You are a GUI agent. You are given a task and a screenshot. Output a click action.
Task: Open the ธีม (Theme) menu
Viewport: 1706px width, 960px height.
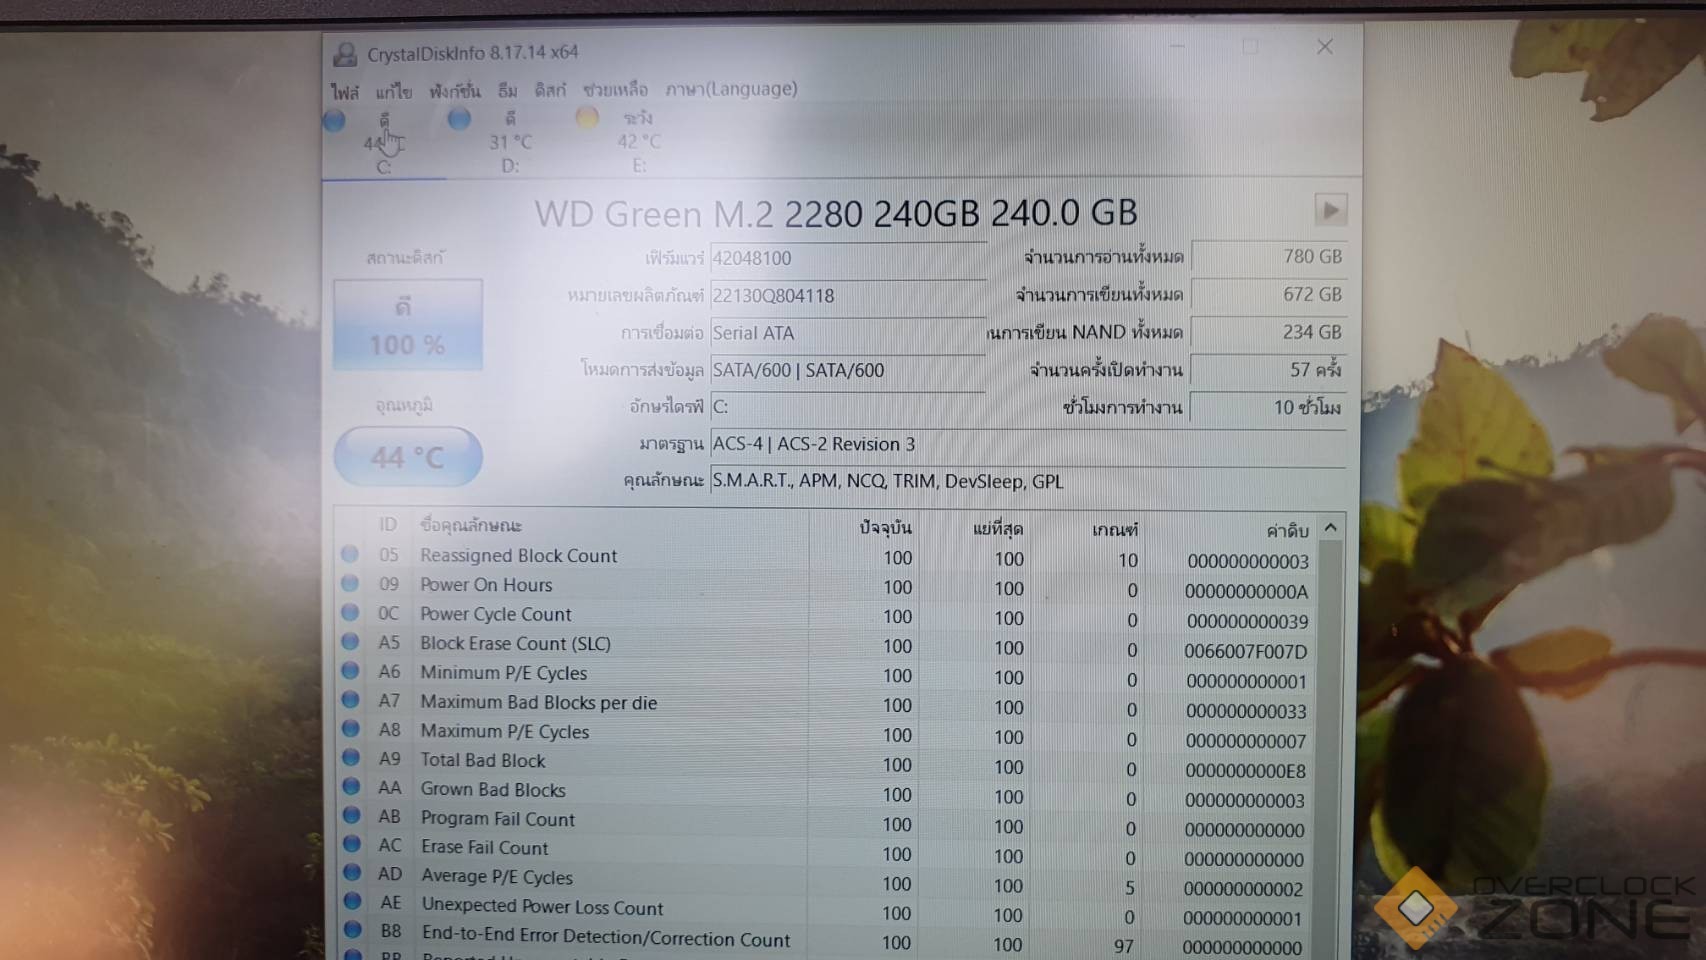(x=508, y=90)
